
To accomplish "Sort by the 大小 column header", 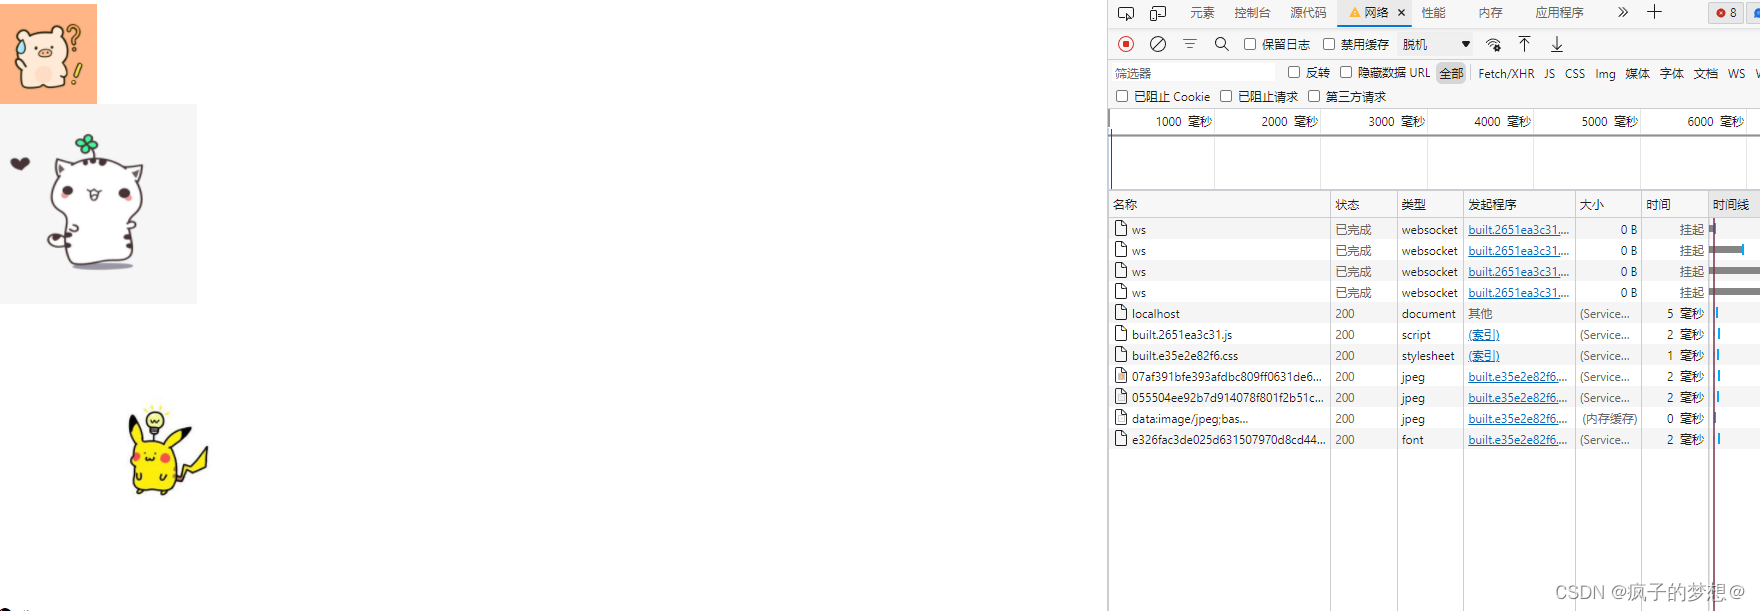I will [1608, 204].
